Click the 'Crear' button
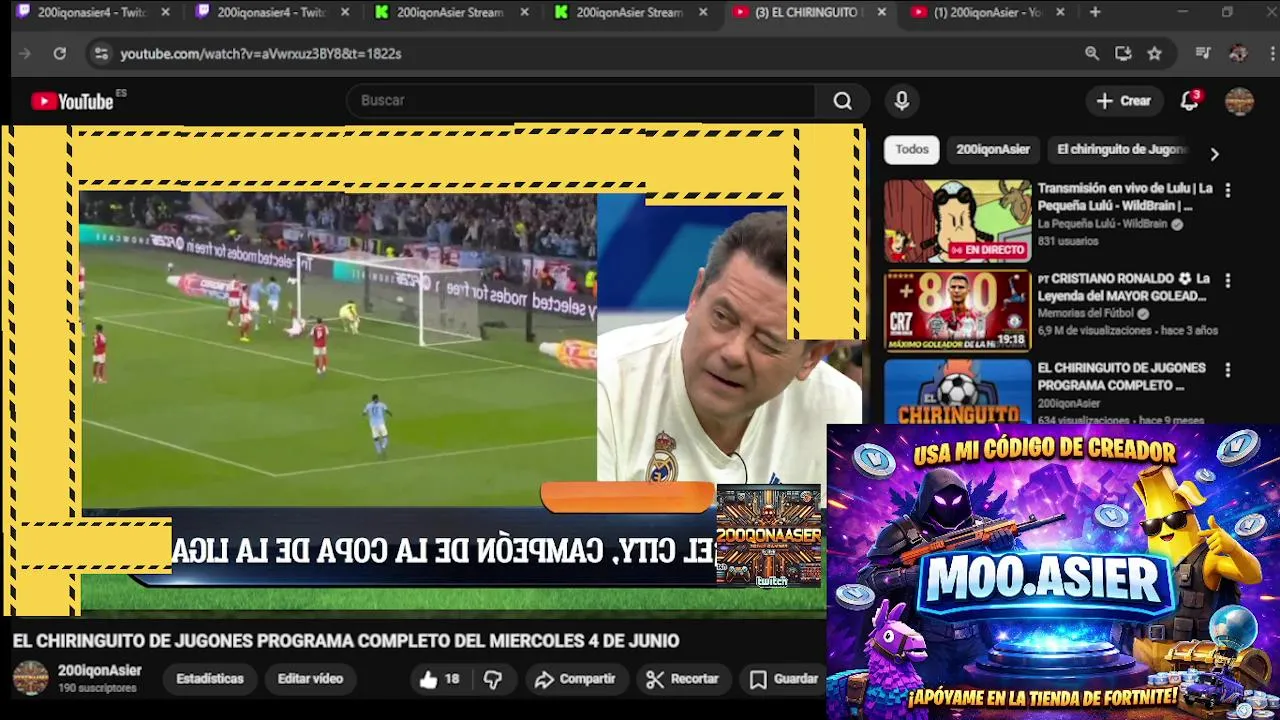This screenshot has height=720, width=1280. coord(1123,100)
